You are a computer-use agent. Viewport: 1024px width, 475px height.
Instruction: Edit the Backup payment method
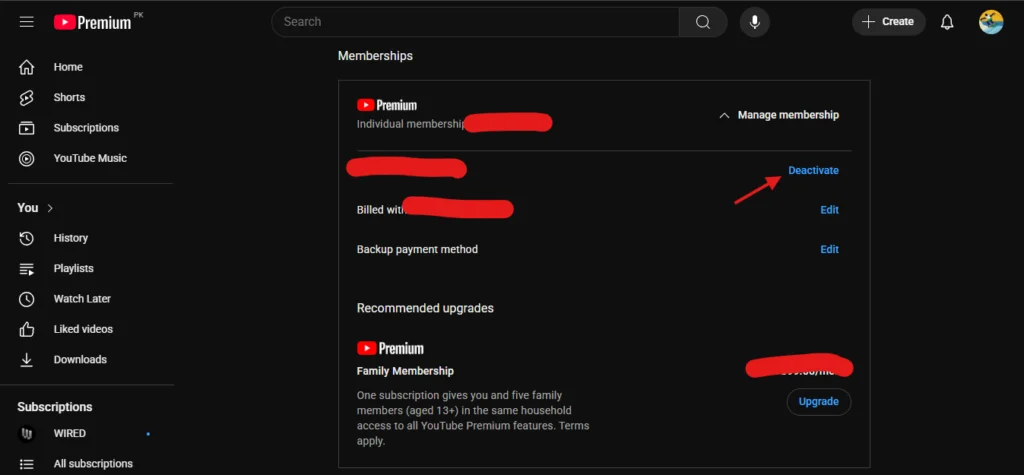829,250
